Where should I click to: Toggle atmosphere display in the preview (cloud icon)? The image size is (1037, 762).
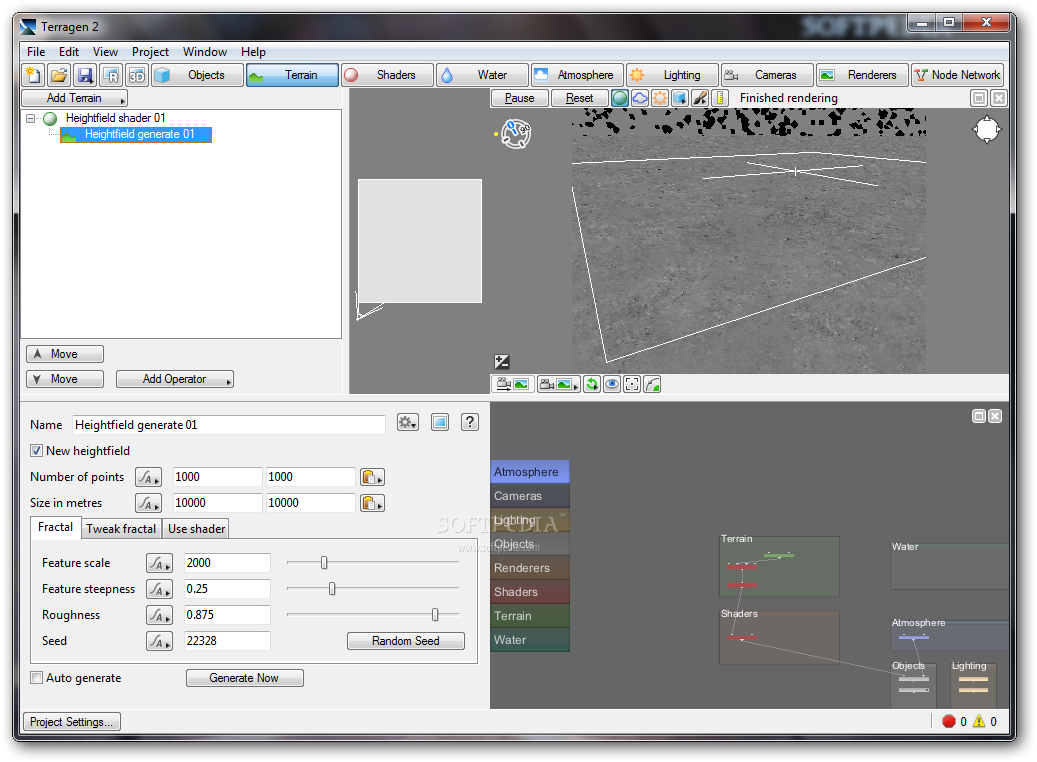point(640,99)
